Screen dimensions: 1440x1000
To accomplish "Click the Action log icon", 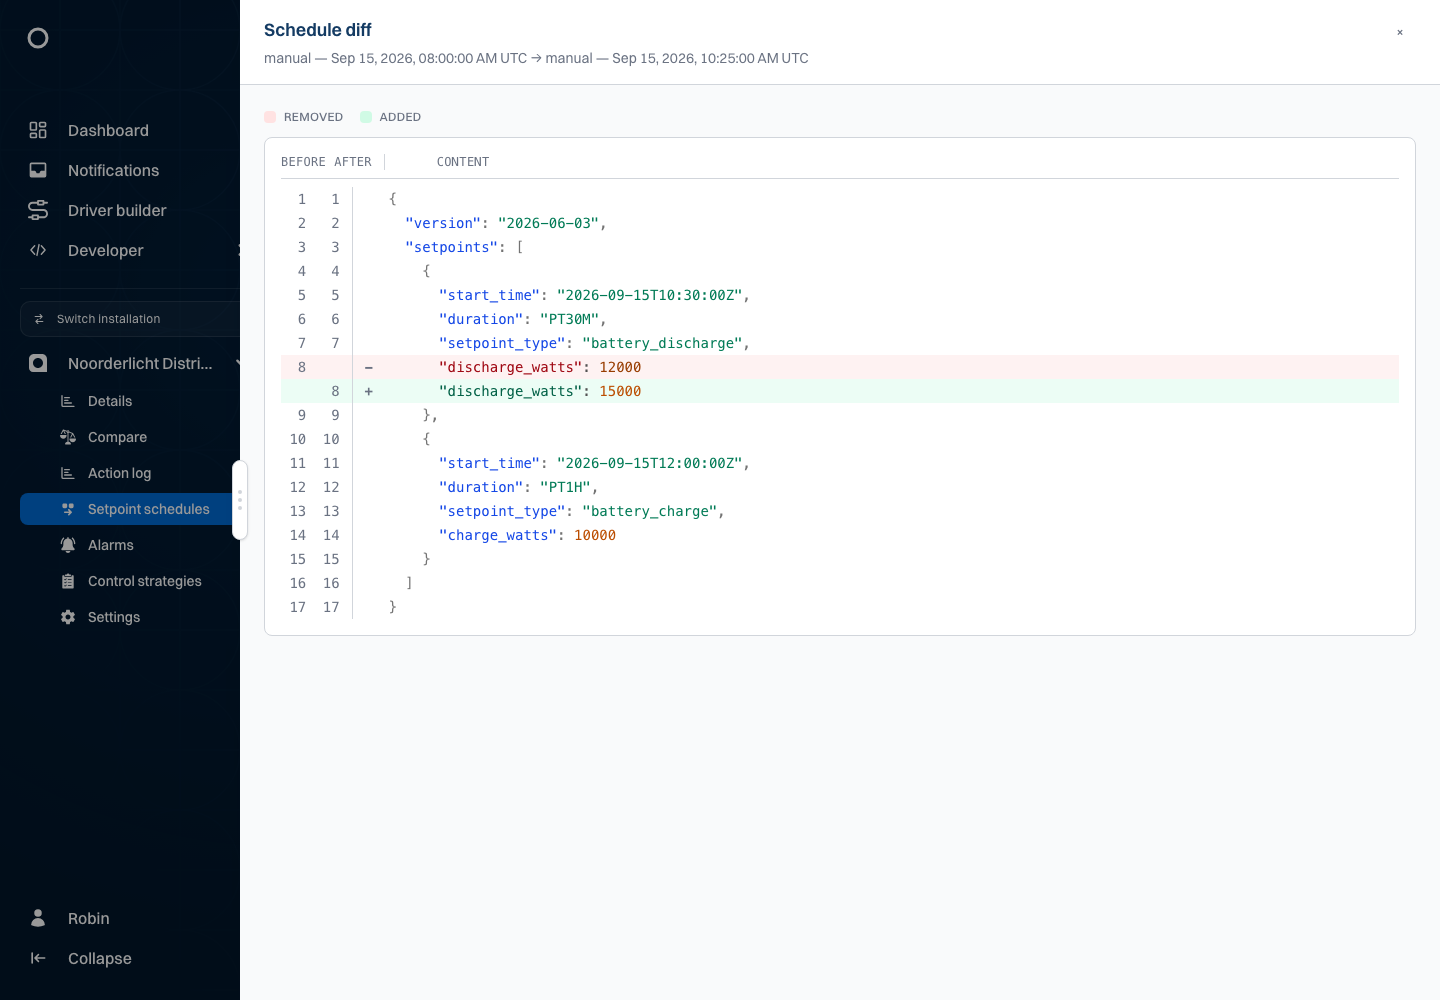I will pyautogui.click(x=68, y=473).
